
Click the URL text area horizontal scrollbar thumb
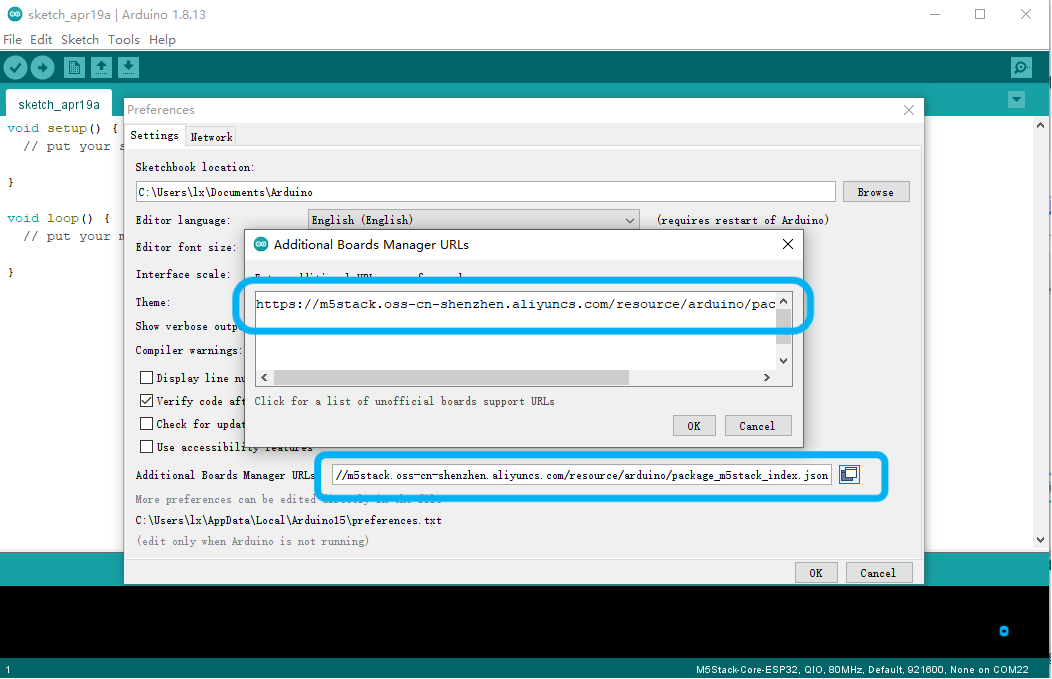coord(451,378)
